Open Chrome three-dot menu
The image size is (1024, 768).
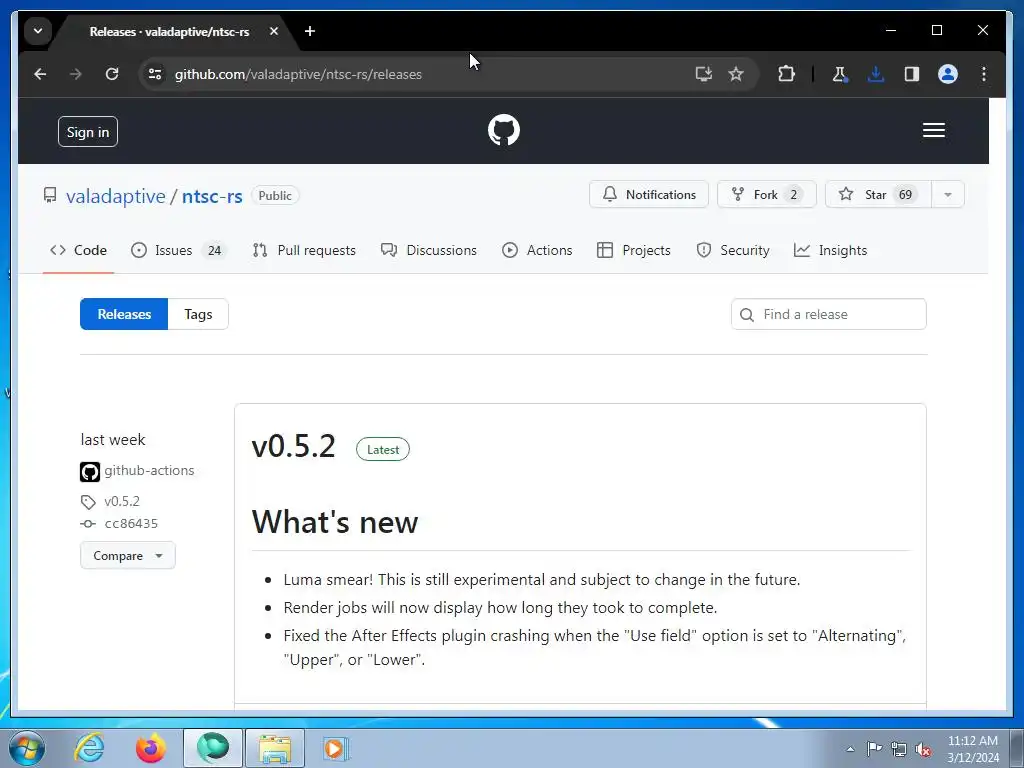pos(984,74)
